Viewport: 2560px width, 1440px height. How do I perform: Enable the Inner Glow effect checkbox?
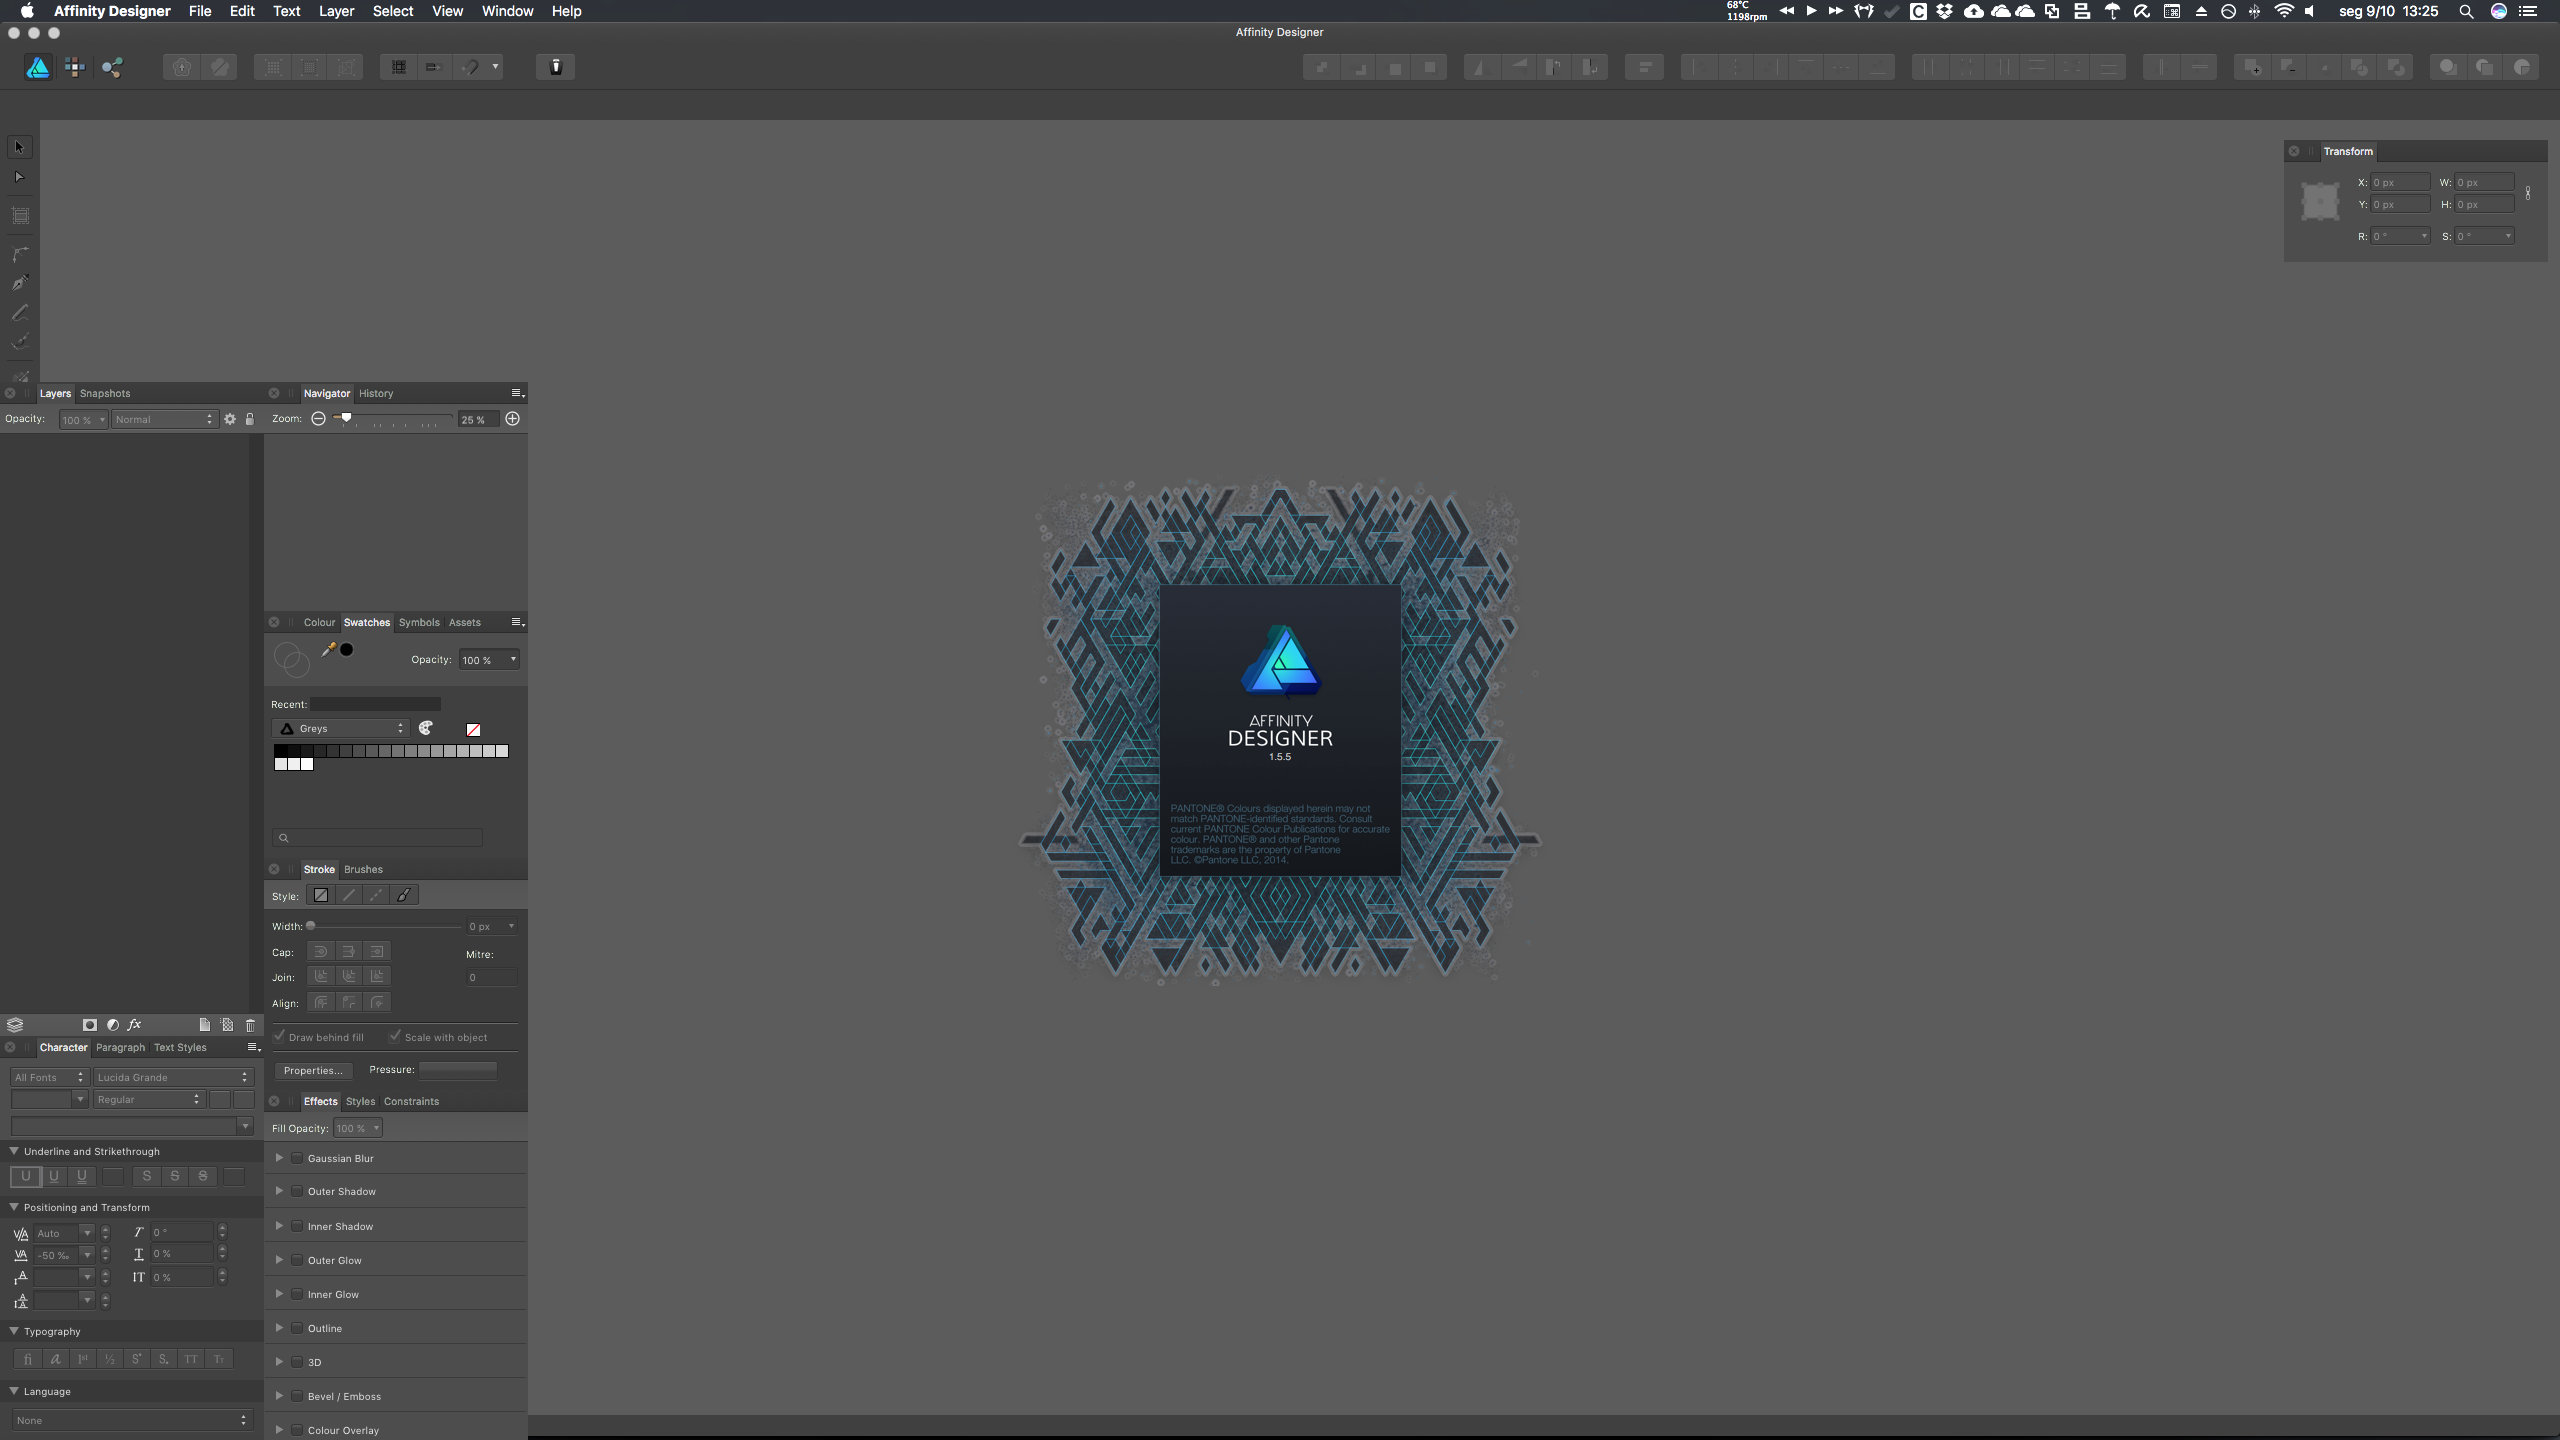click(297, 1294)
